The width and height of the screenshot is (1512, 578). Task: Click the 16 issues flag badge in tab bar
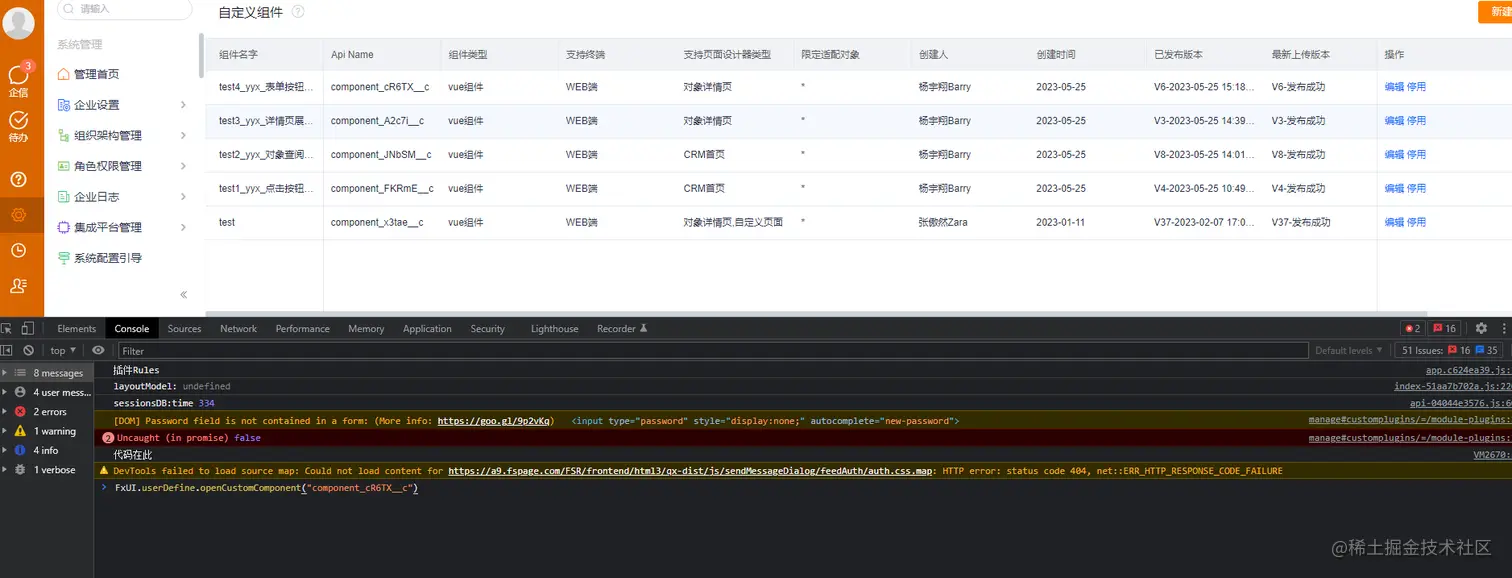(1444, 328)
